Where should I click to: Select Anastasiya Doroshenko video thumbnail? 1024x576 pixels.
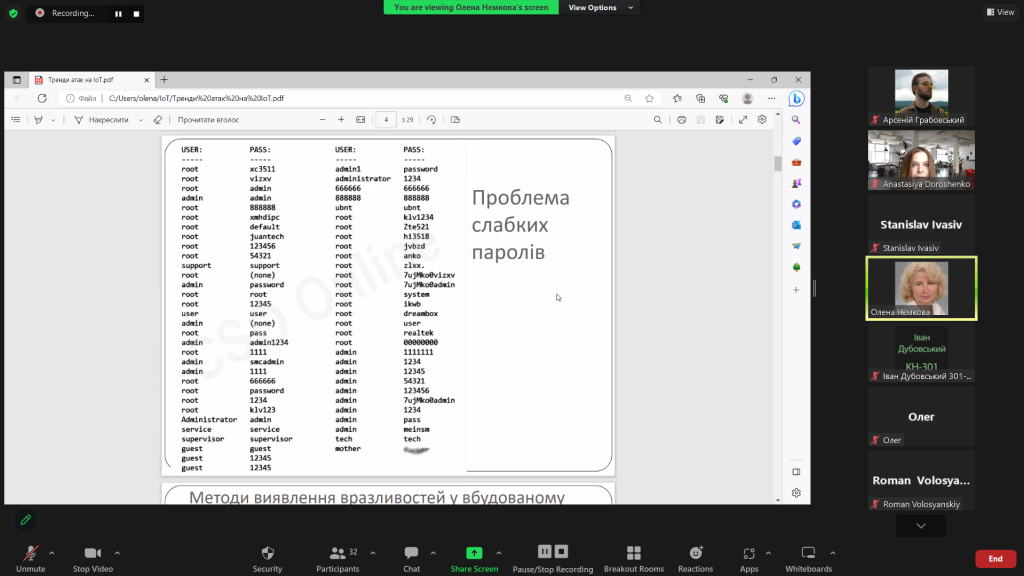[921, 160]
